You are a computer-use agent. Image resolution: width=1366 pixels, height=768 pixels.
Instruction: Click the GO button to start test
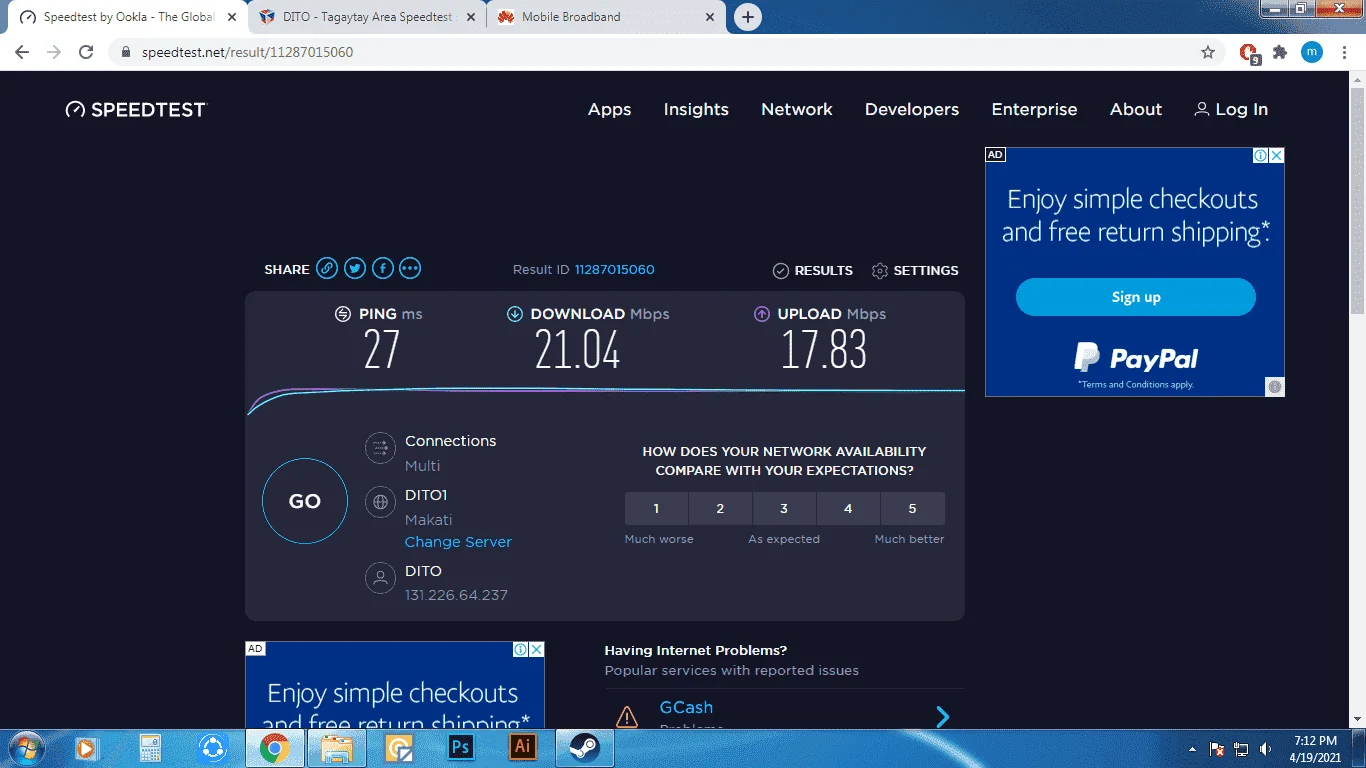(305, 501)
